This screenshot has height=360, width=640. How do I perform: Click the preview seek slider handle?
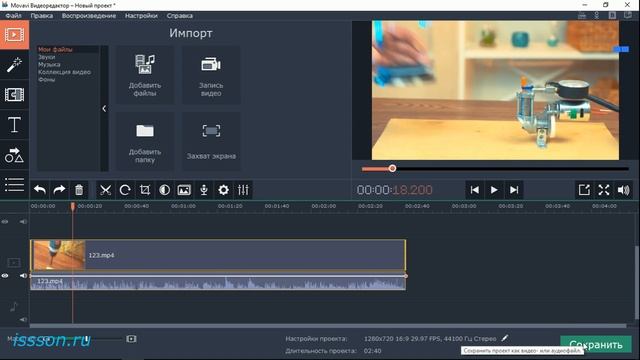point(392,168)
